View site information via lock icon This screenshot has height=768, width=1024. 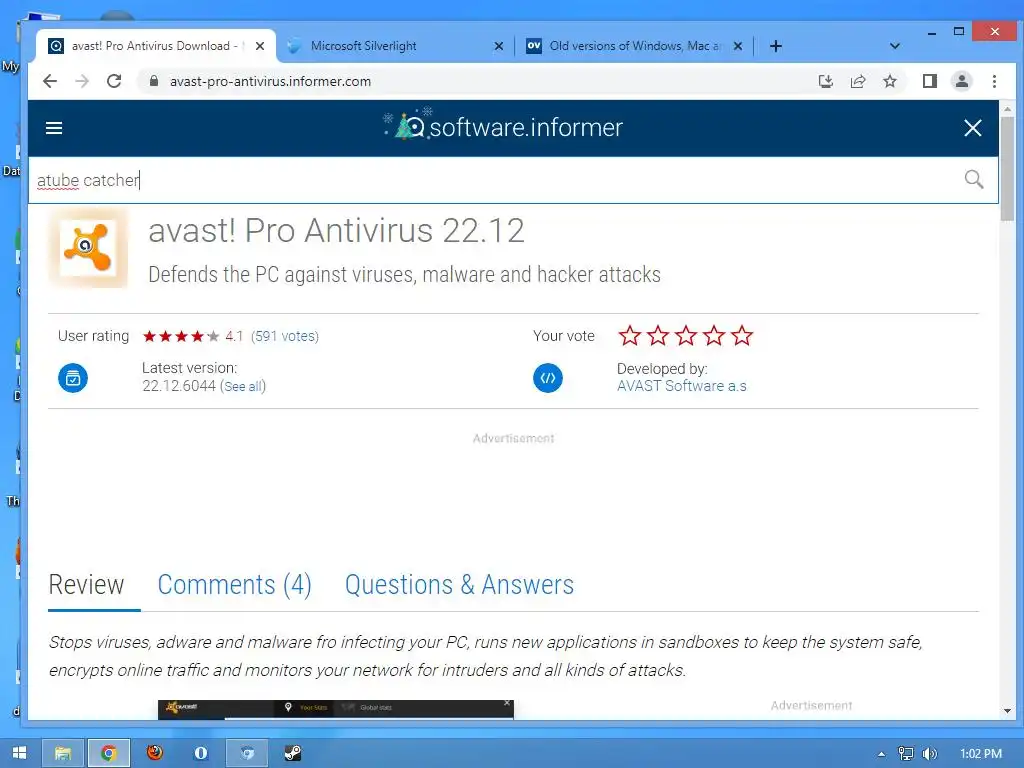[153, 81]
